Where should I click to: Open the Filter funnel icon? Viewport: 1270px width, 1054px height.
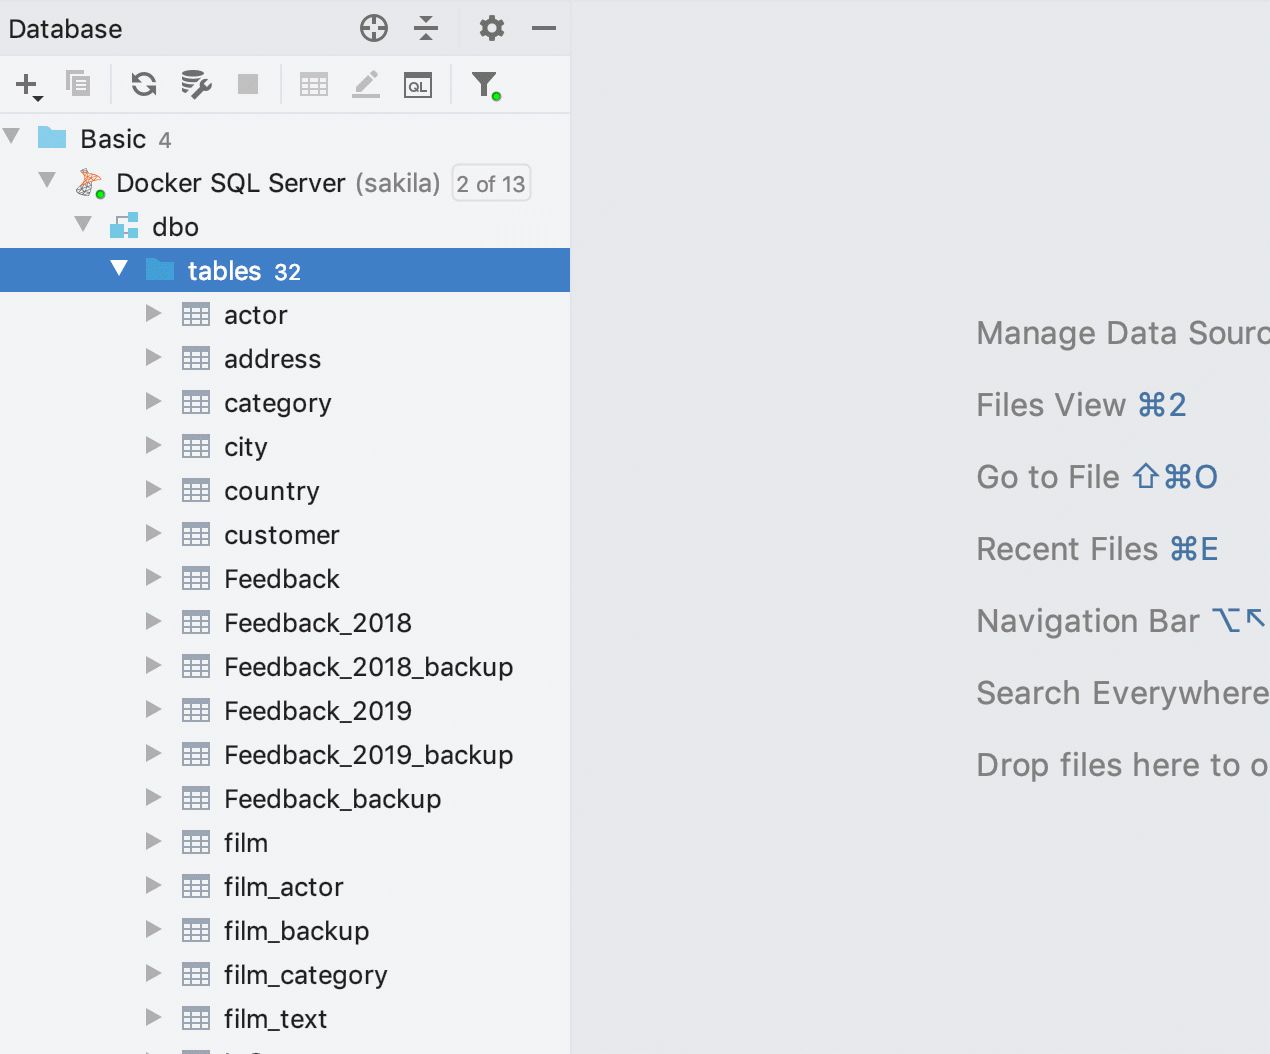(485, 85)
